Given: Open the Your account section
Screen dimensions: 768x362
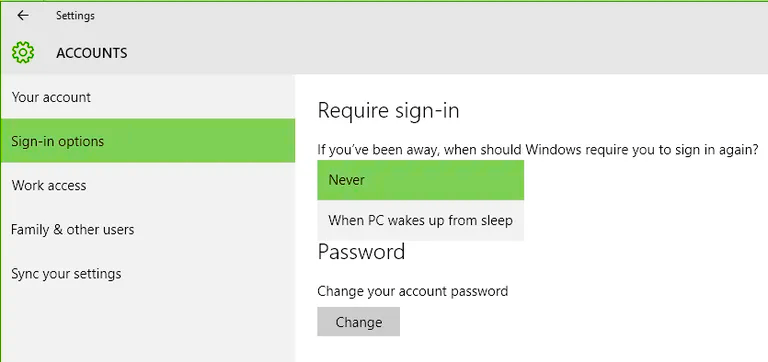Looking at the screenshot, I should click(x=148, y=97).
